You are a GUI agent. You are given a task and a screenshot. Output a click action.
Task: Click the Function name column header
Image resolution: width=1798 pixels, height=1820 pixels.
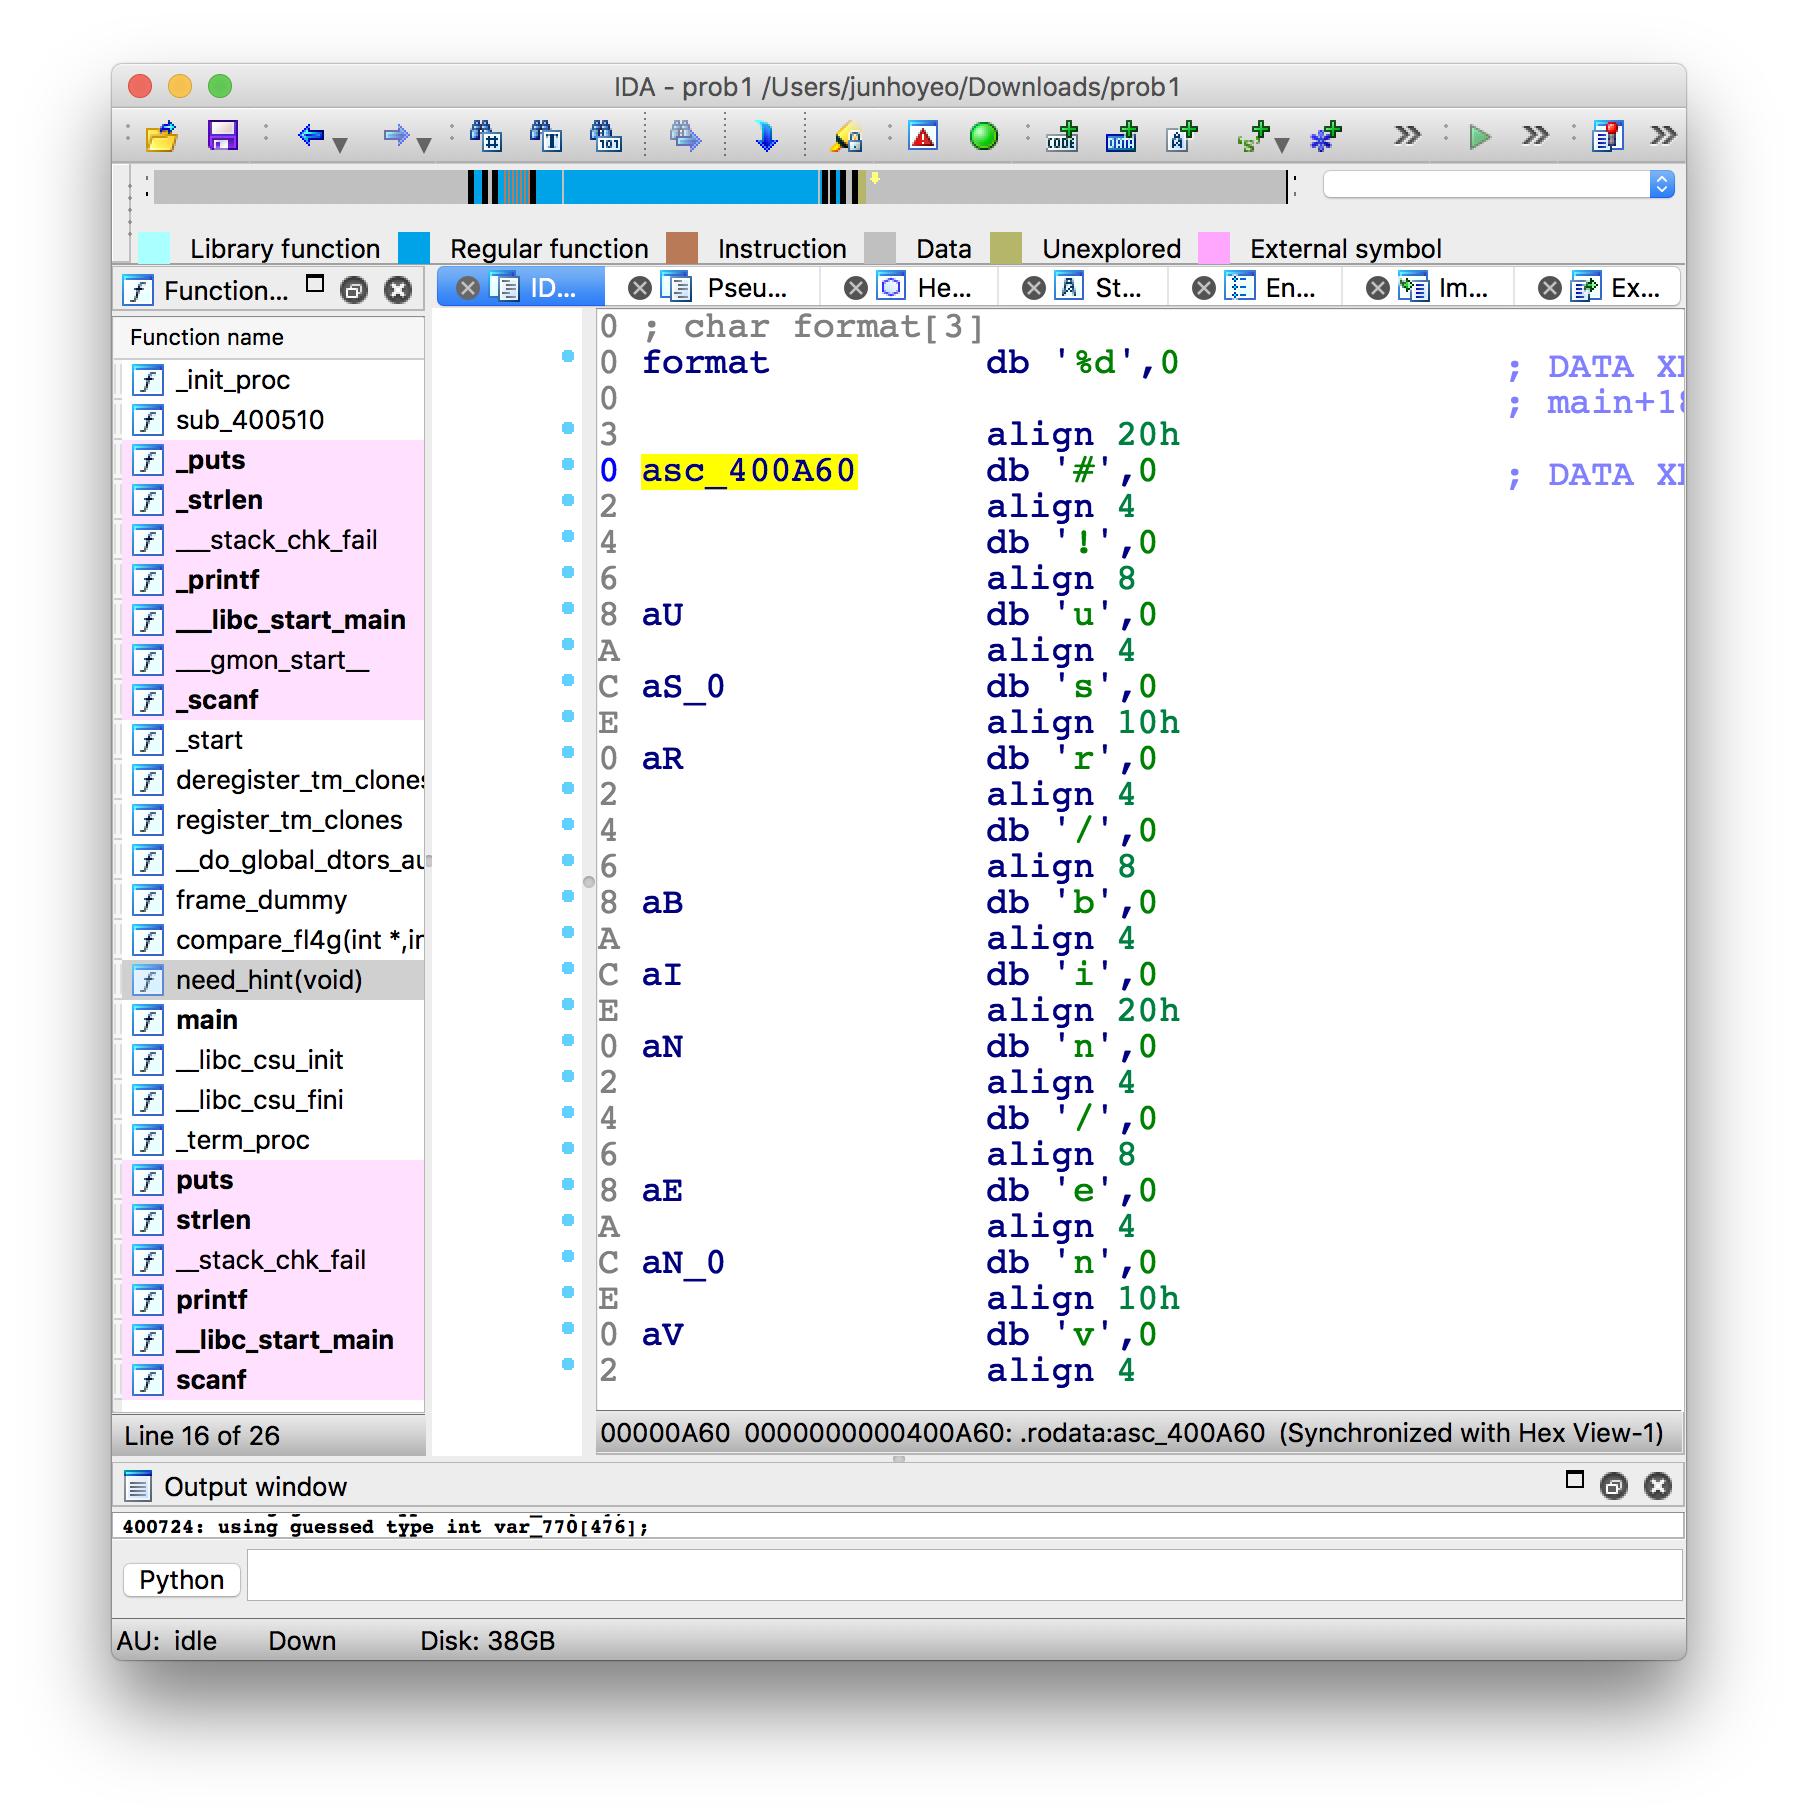(x=269, y=338)
